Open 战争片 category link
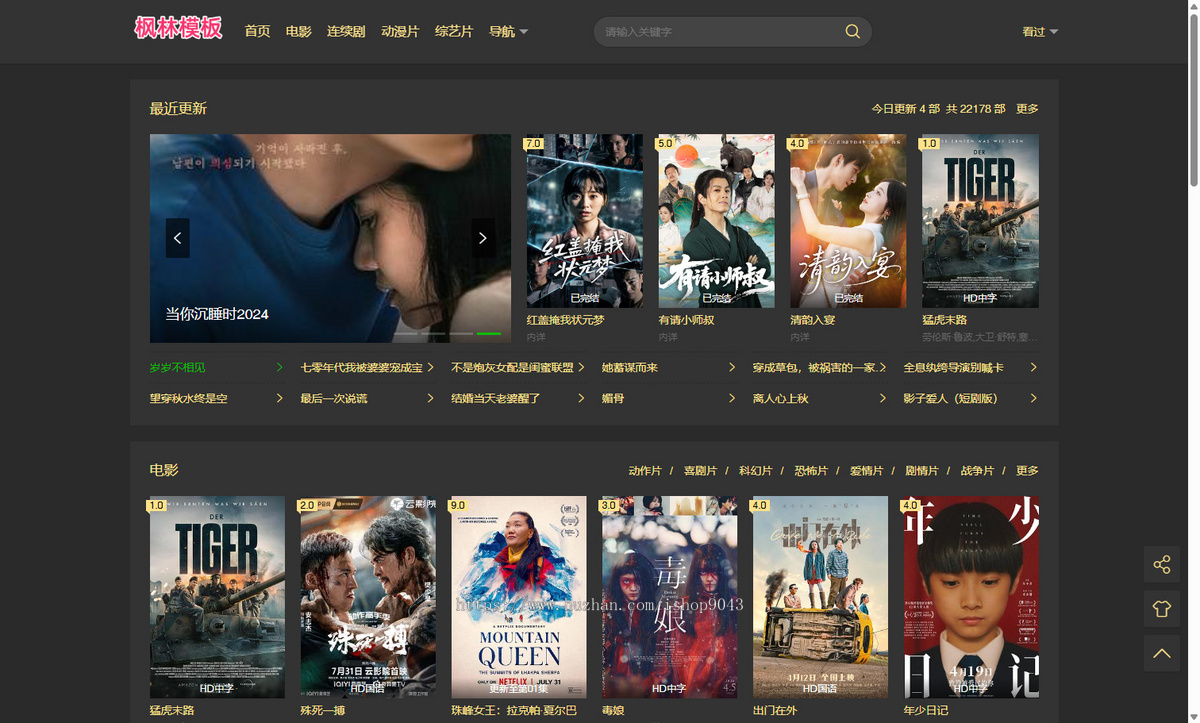This screenshot has width=1200, height=723. (977, 471)
